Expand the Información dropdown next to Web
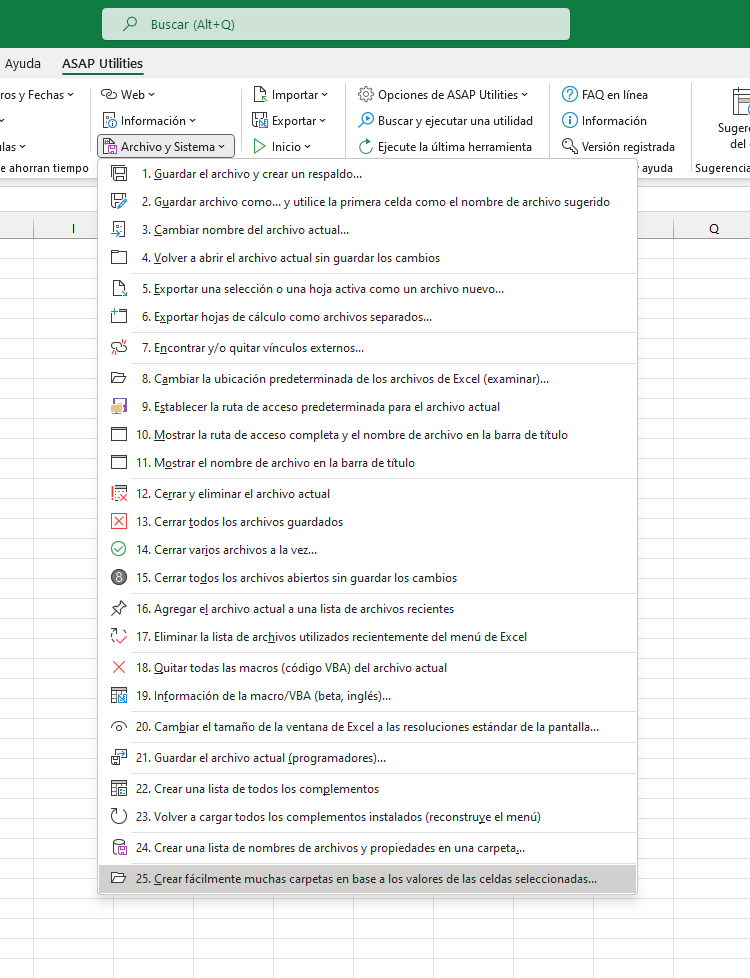 [149, 121]
